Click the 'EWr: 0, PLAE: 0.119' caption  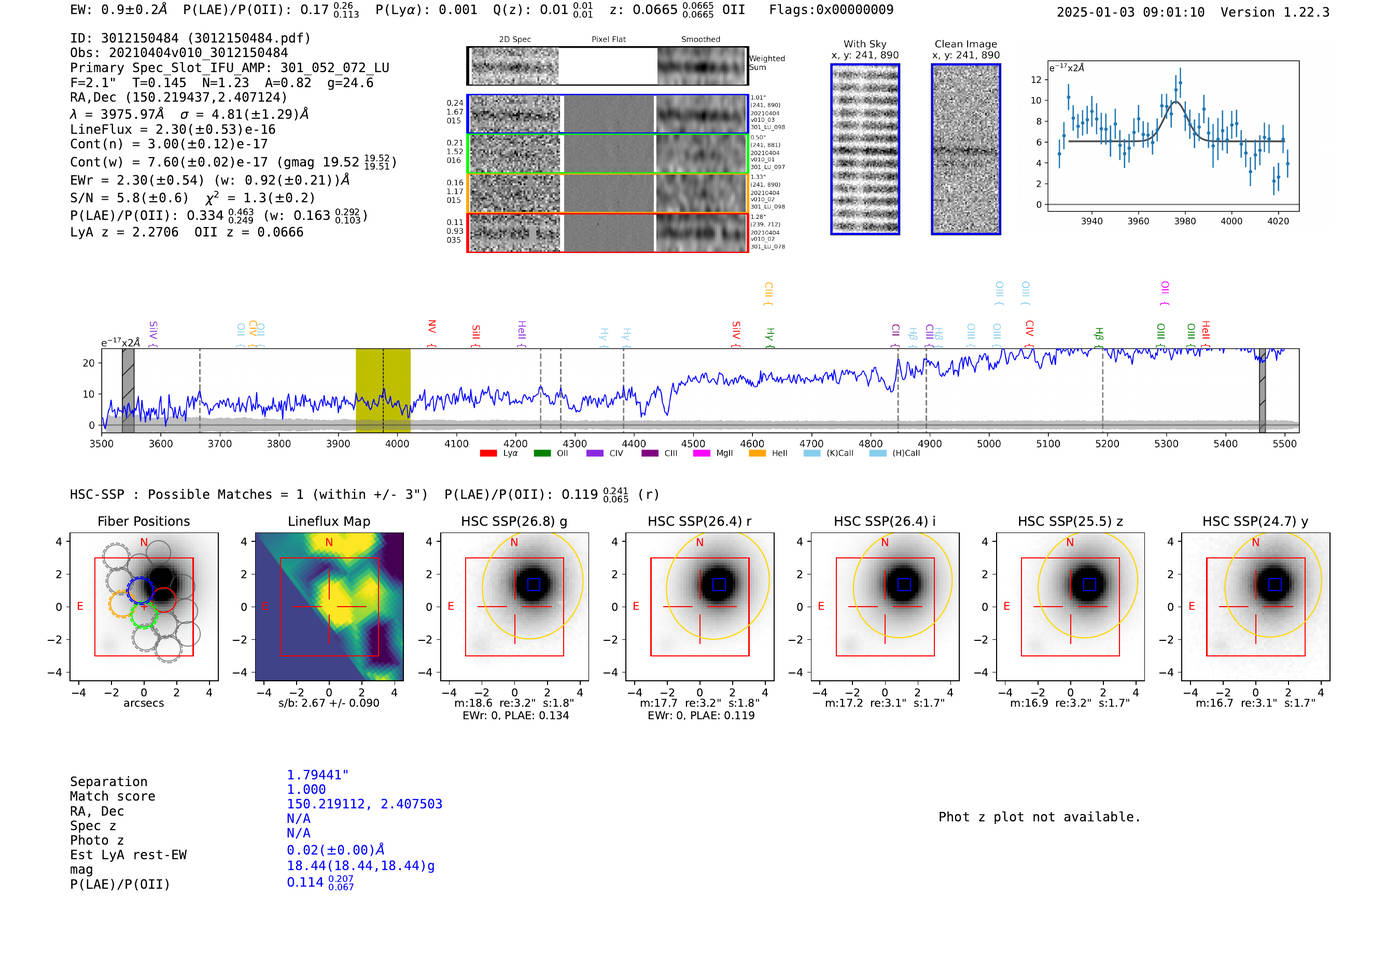pos(701,715)
